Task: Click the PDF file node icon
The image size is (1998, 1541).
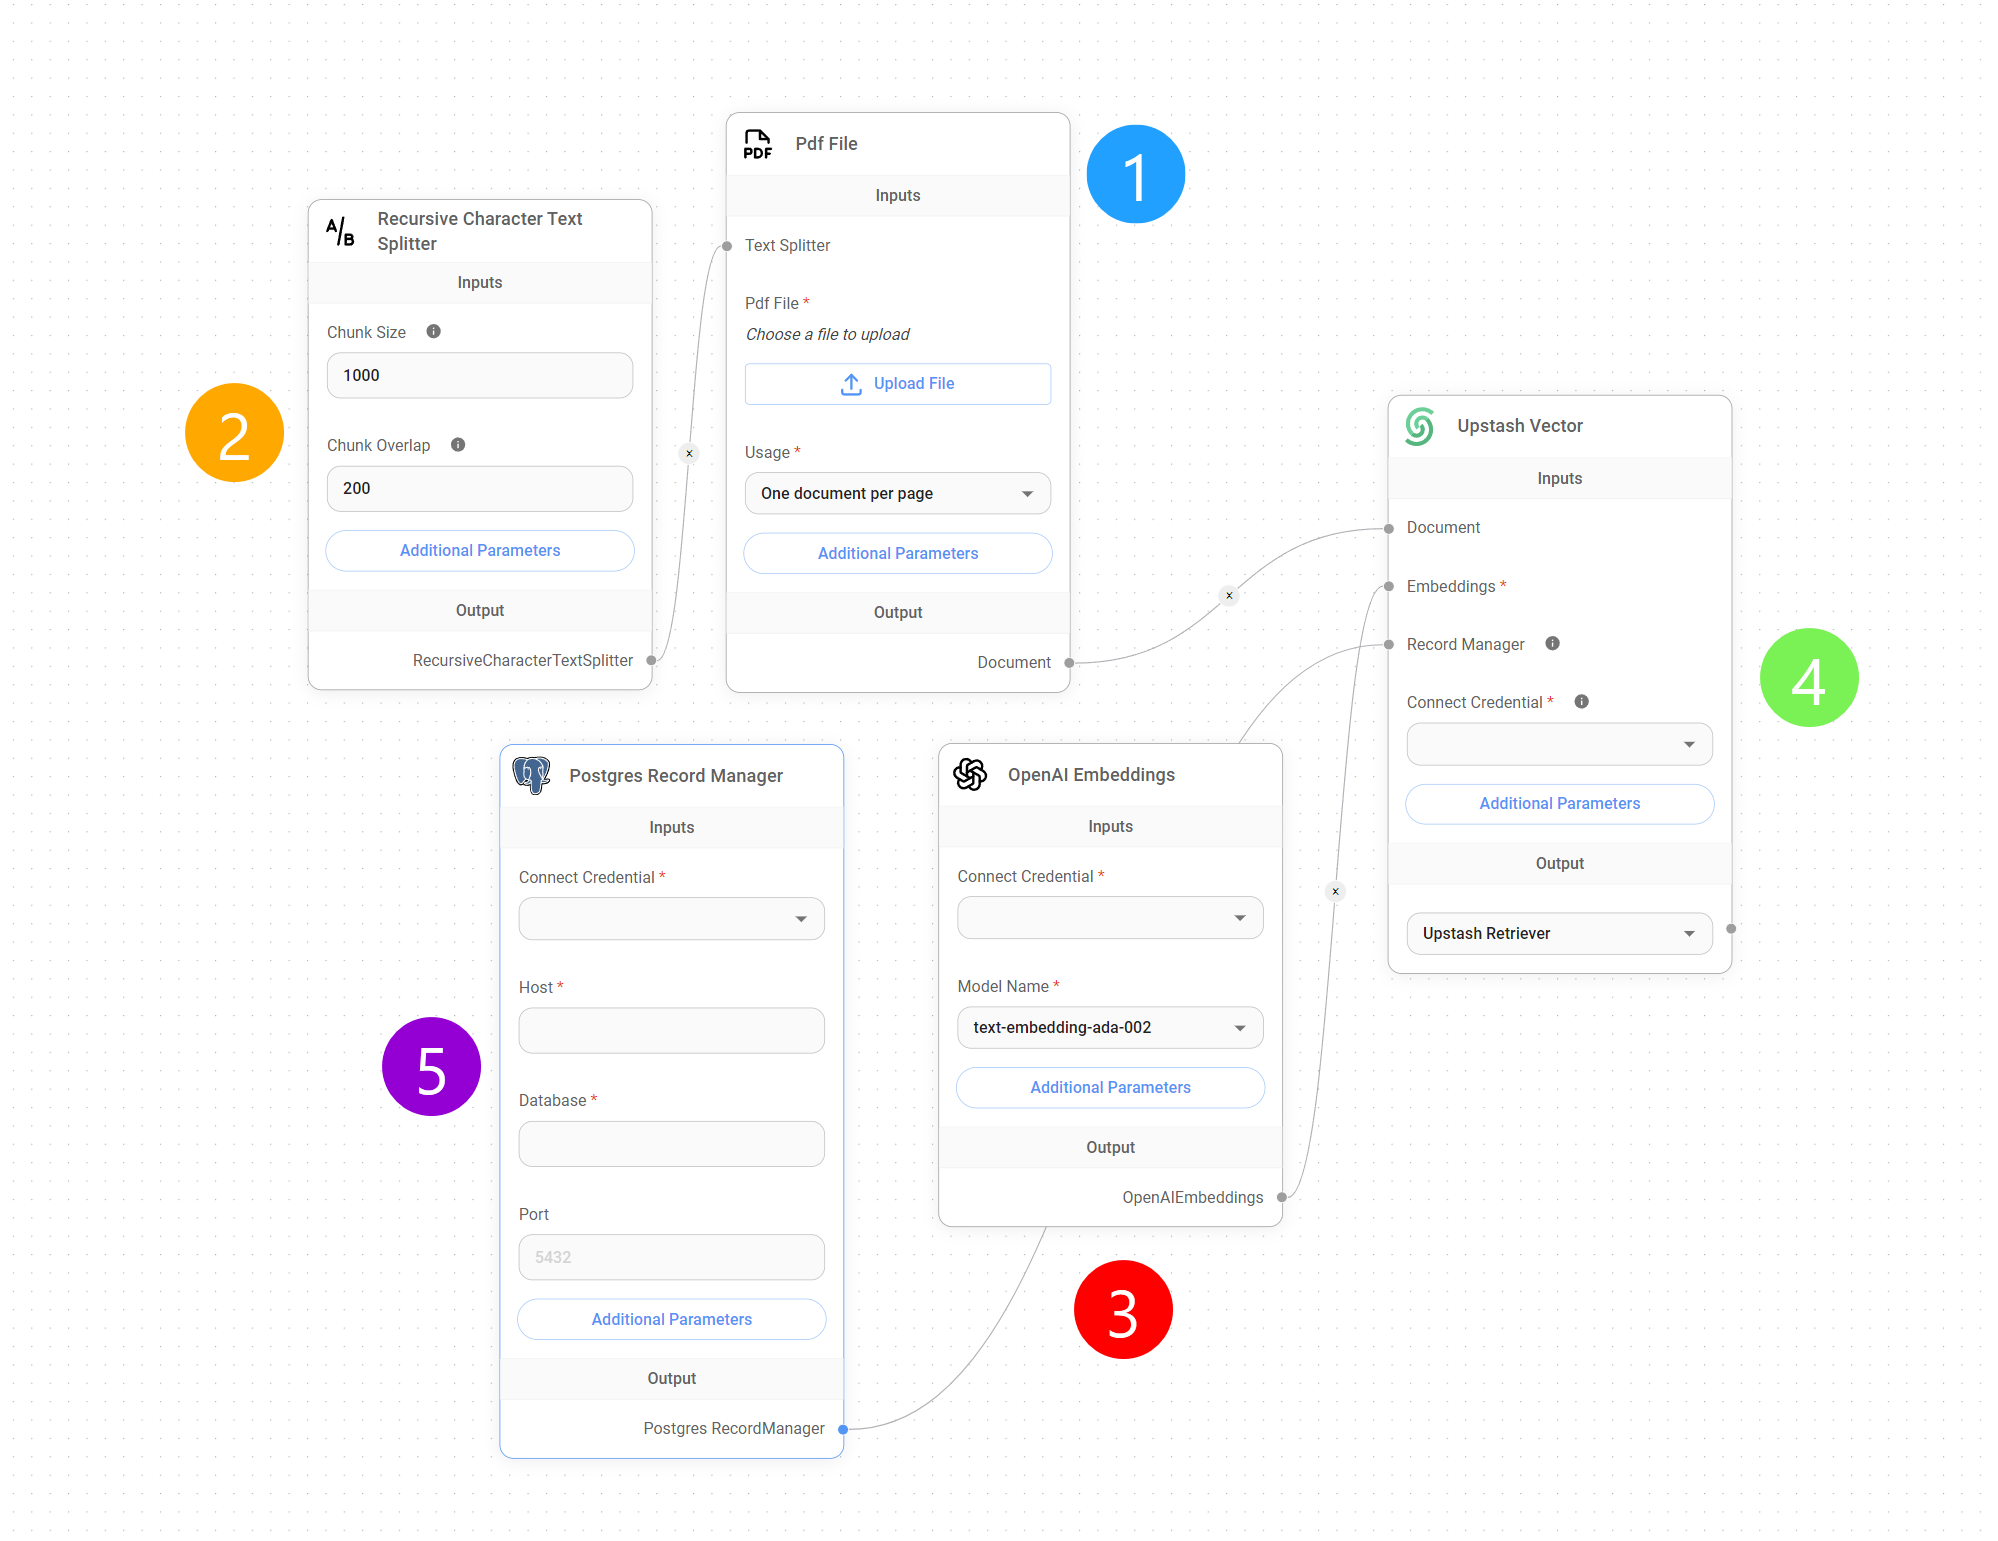Action: (x=757, y=144)
